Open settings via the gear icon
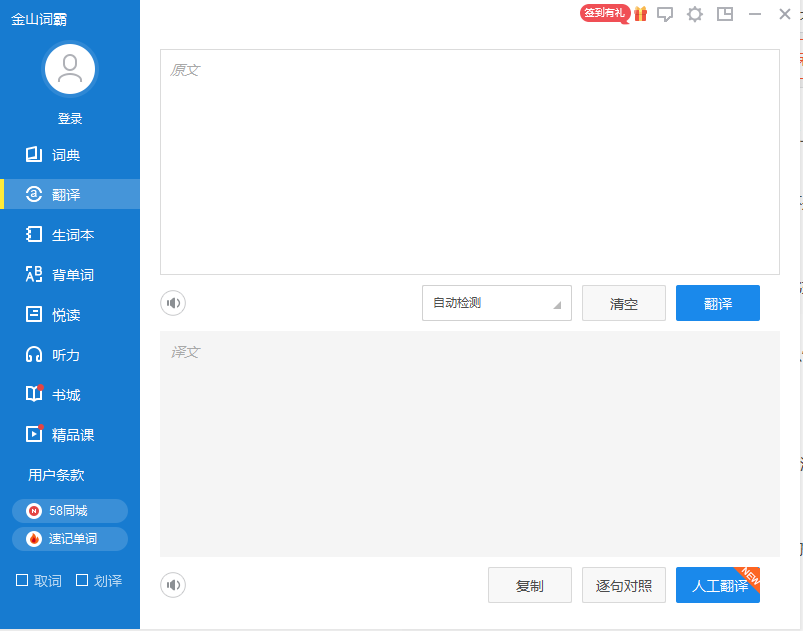 (x=695, y=14)
